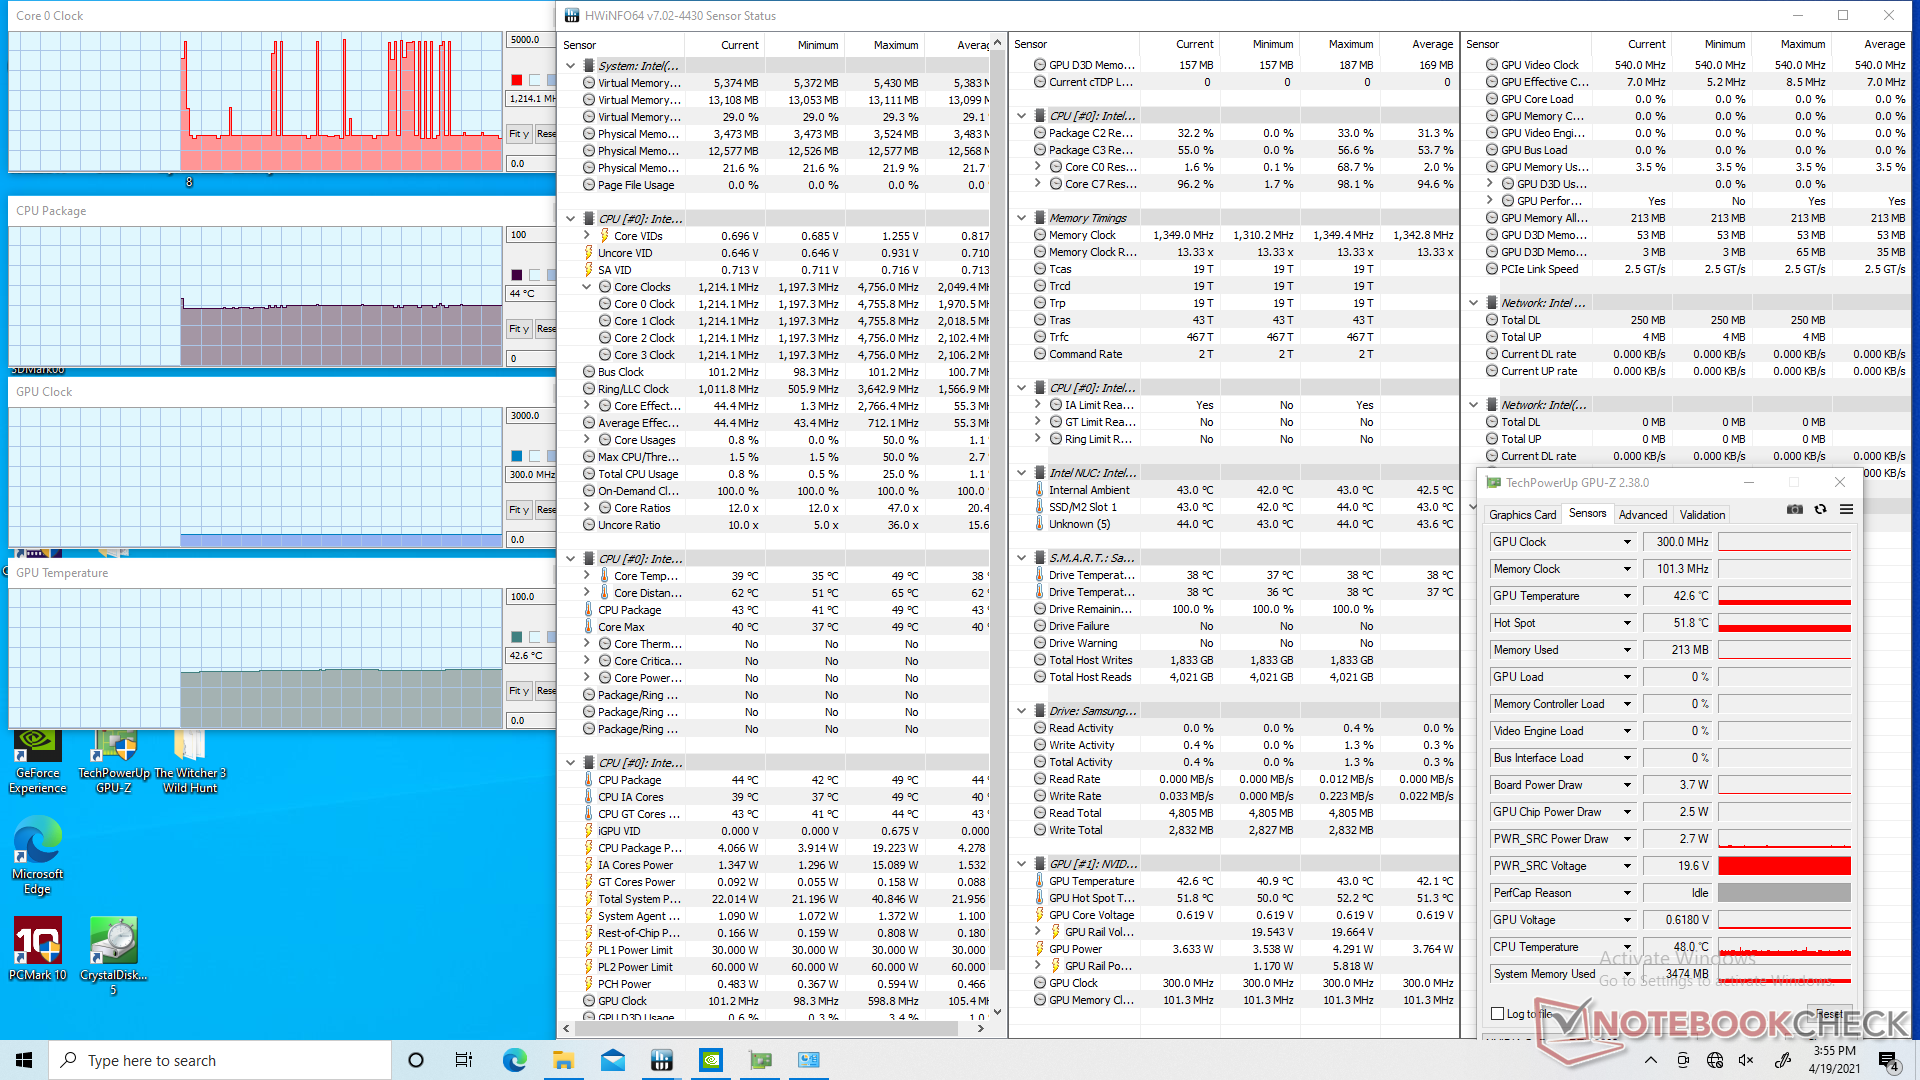The height and width of the screenshot is (1080, 1920).
Task: Switch to HWiNFO64 taskbar icon
Action: pos(662,1060)
